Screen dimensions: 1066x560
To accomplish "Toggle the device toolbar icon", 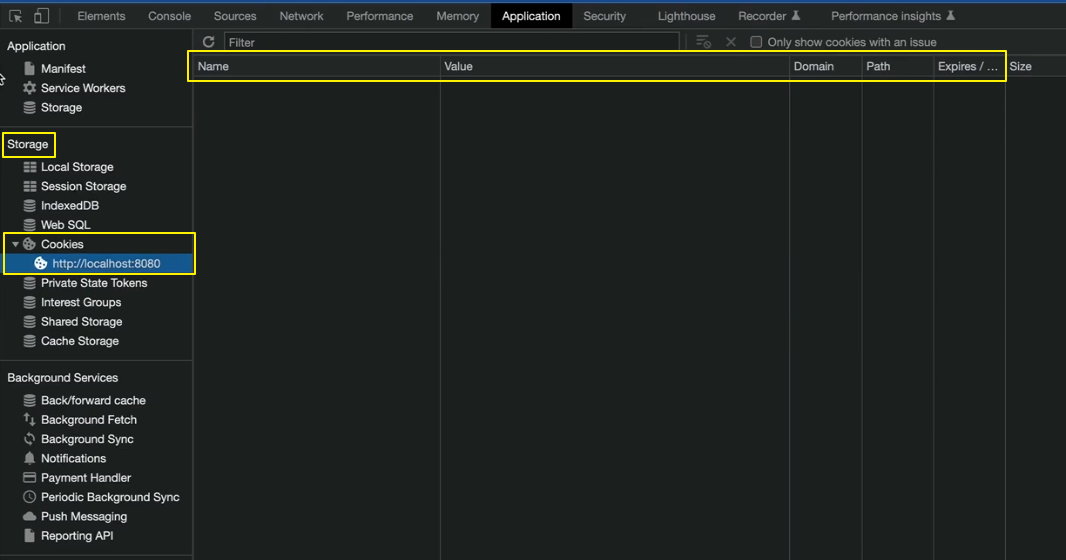I will pyautogui.click(x=41, y=16).
